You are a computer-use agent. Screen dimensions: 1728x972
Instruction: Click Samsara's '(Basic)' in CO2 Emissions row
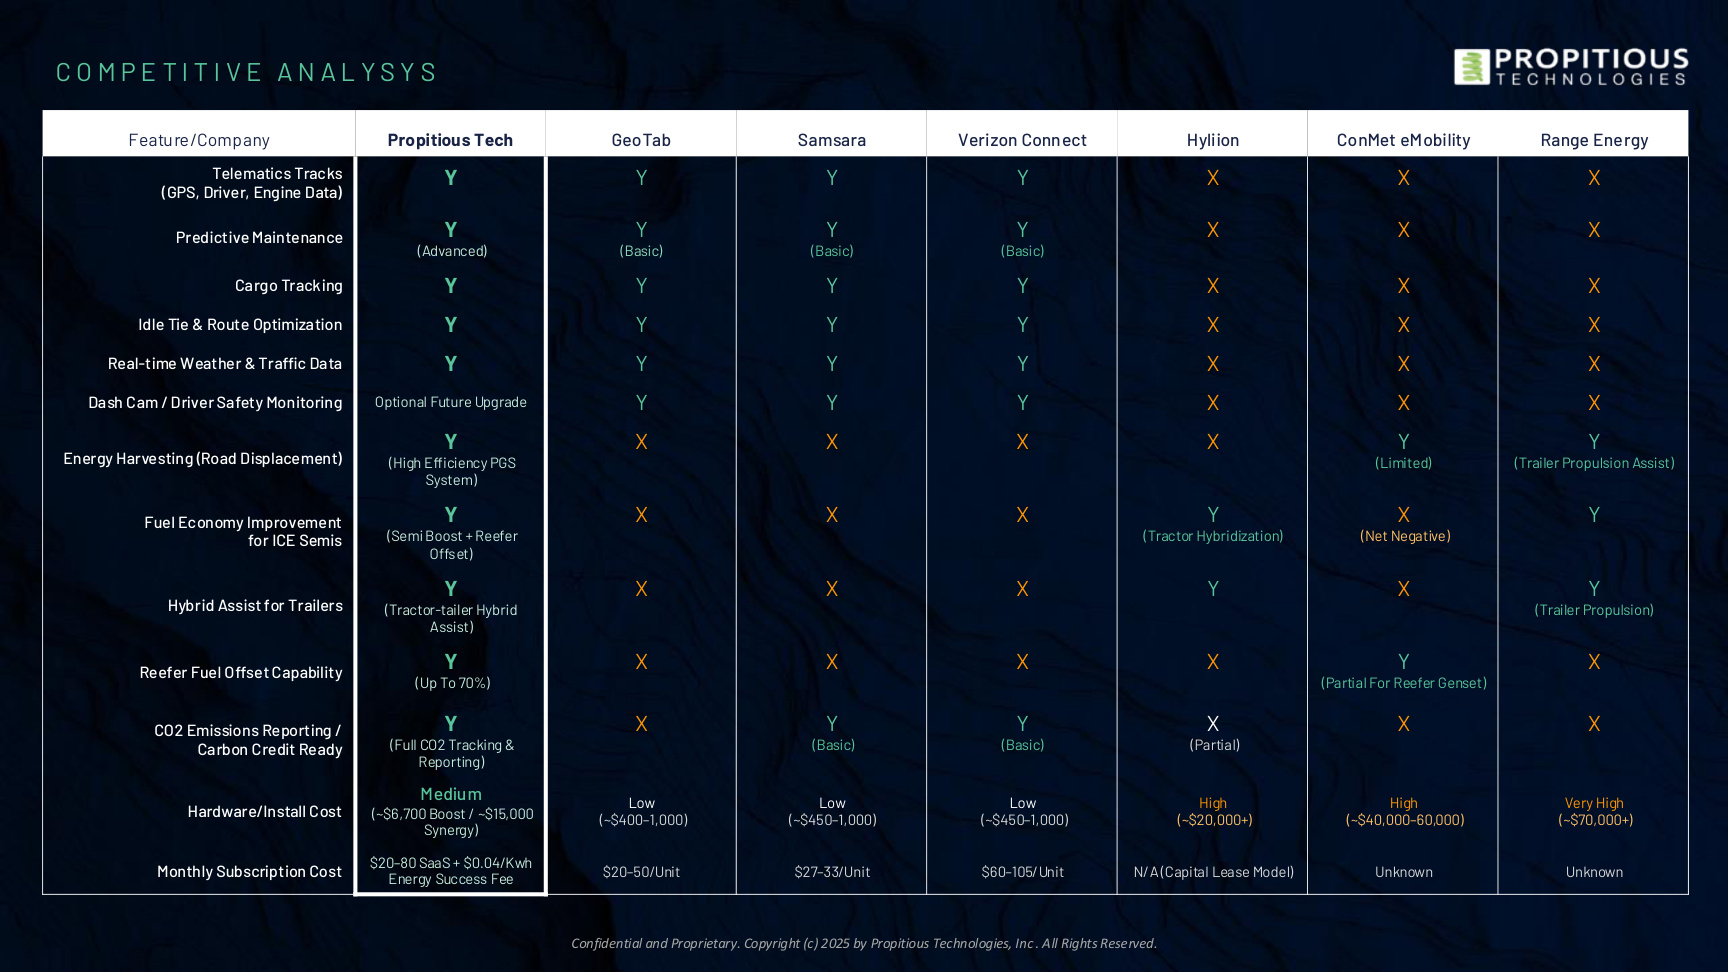[833, 745]
